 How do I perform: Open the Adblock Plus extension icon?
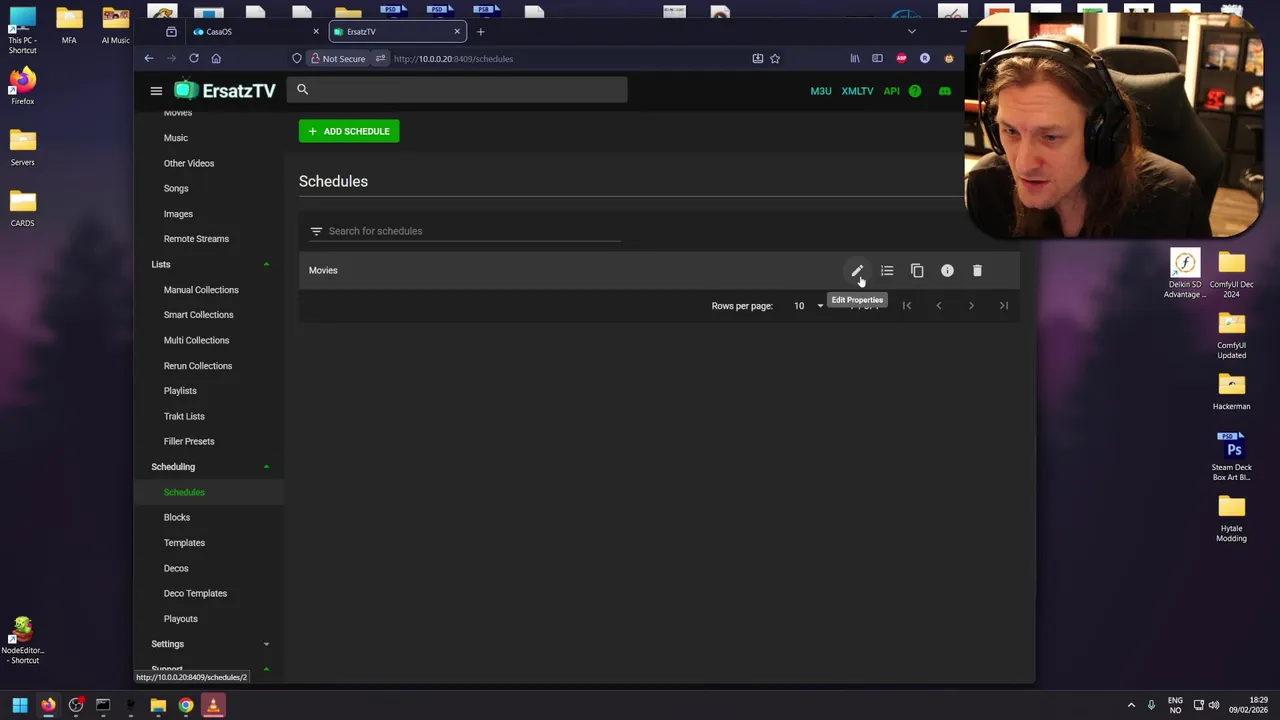902,58
